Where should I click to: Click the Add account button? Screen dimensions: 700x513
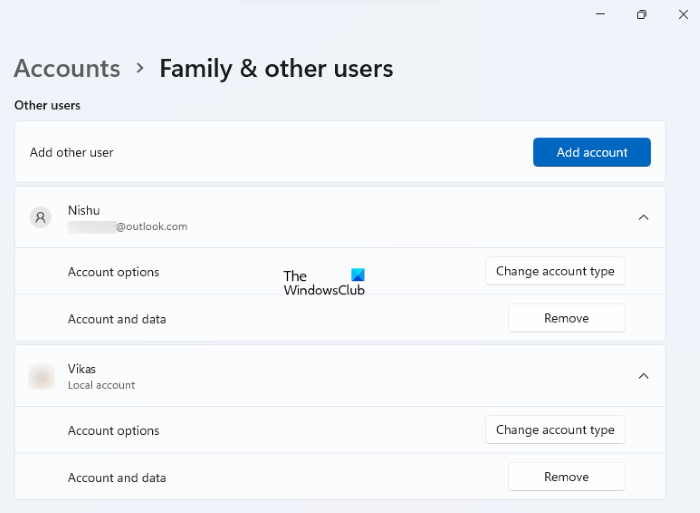pos(591,152)
